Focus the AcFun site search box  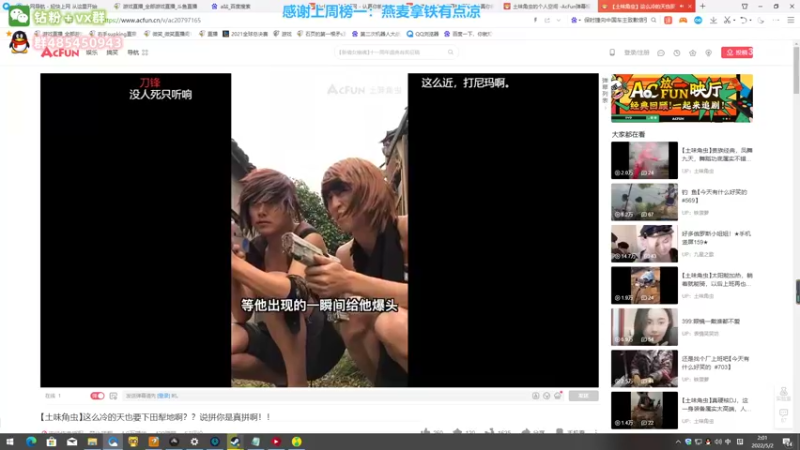click(395, 52)
